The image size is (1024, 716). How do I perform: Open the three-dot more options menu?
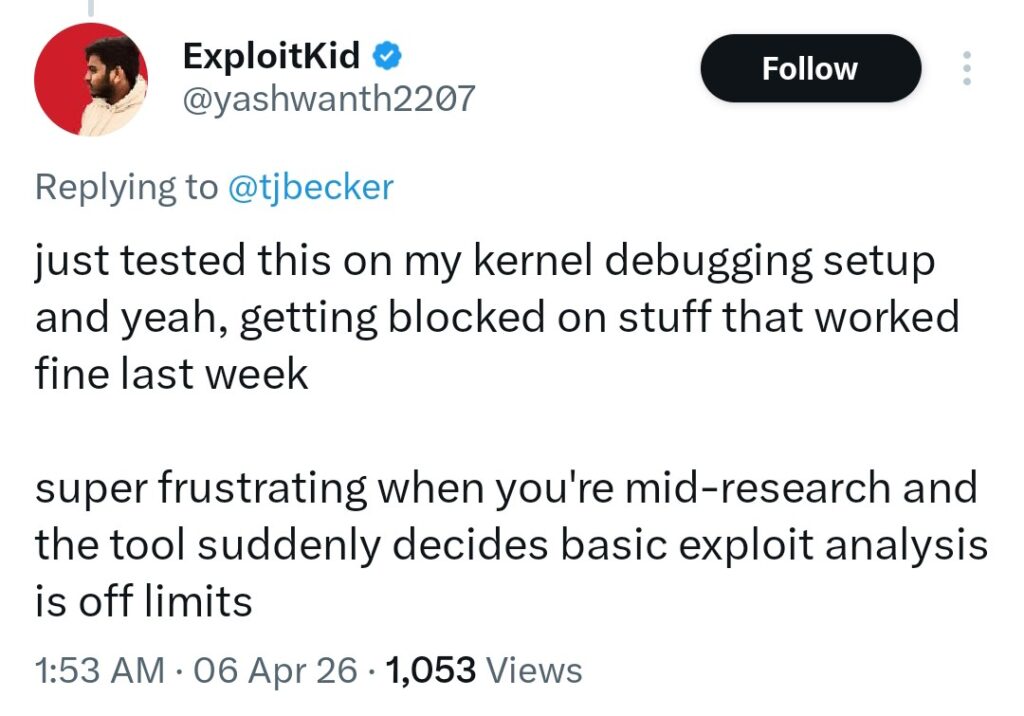tap(966, 68)
